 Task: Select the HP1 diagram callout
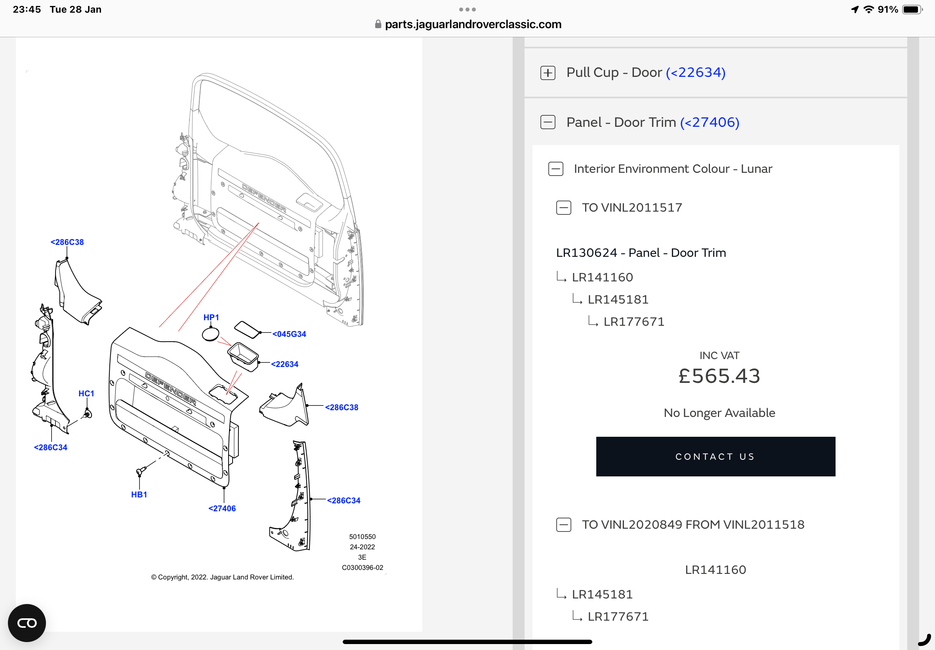pyautogui.click(x=211, y=317)
